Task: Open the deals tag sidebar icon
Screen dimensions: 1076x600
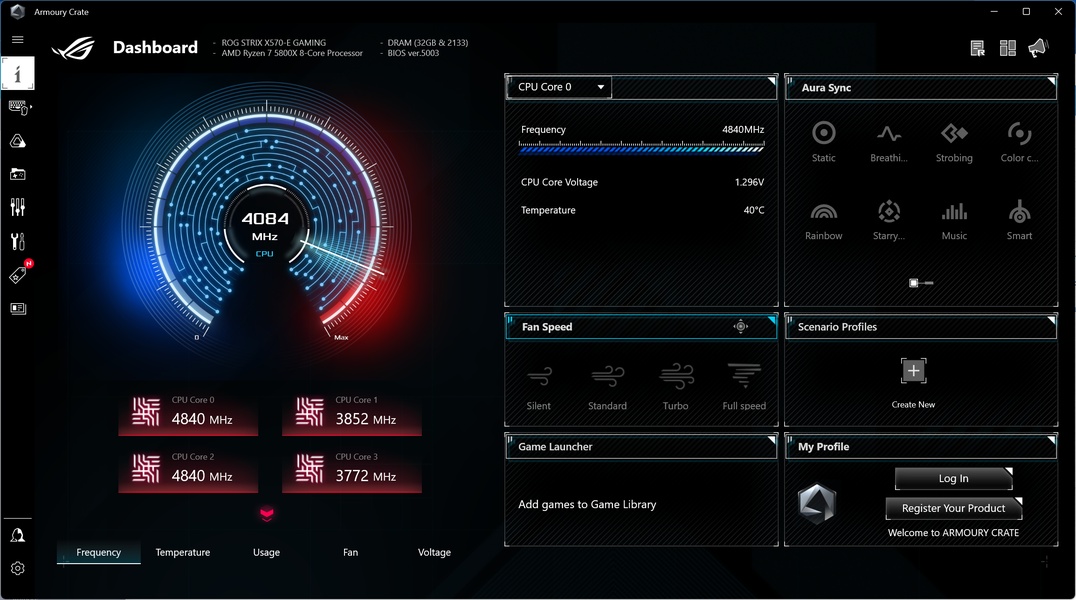Action: coord(18,275)
